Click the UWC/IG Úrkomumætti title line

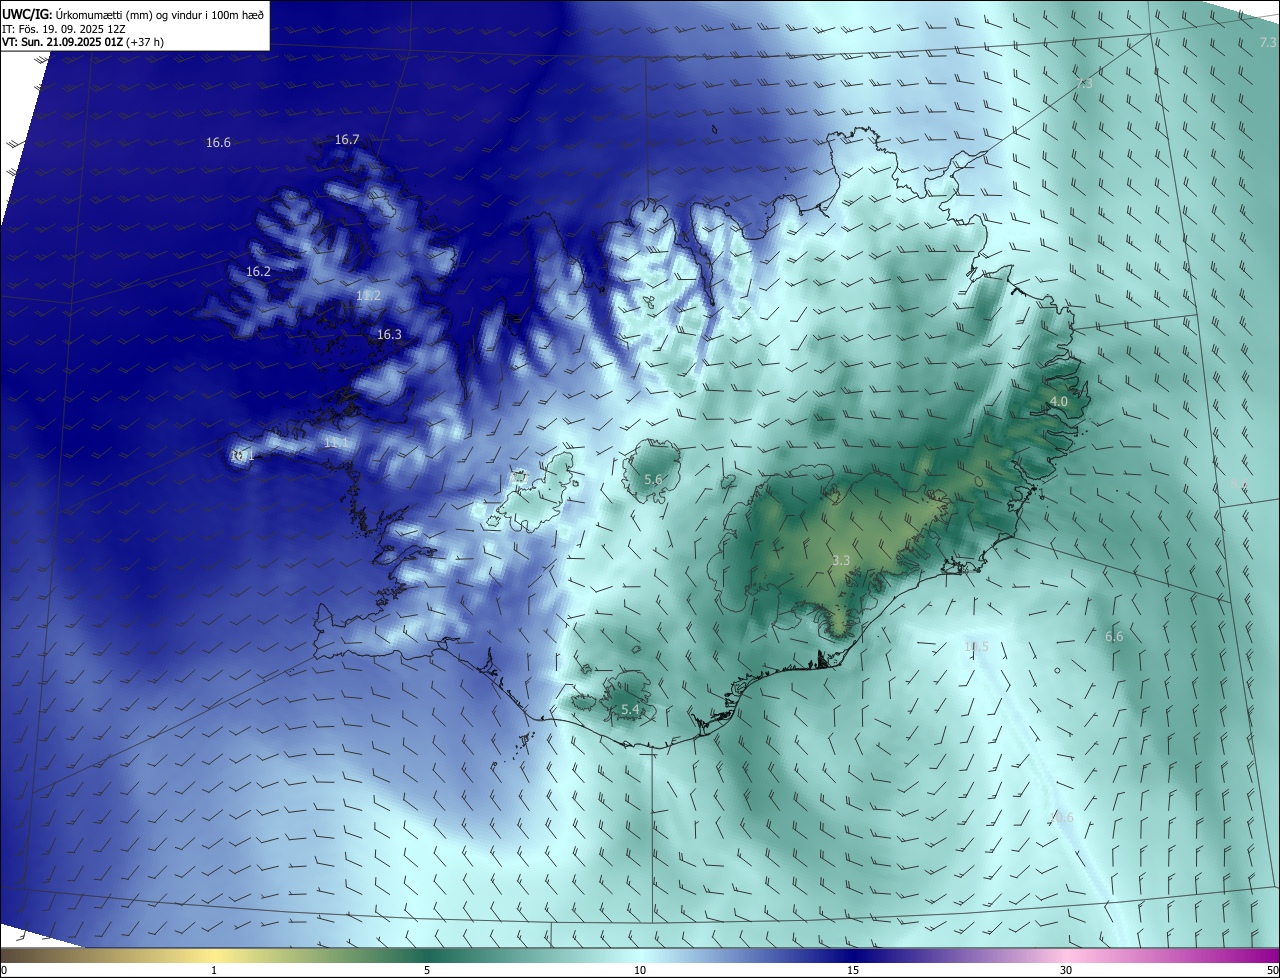tap(133, 13)
